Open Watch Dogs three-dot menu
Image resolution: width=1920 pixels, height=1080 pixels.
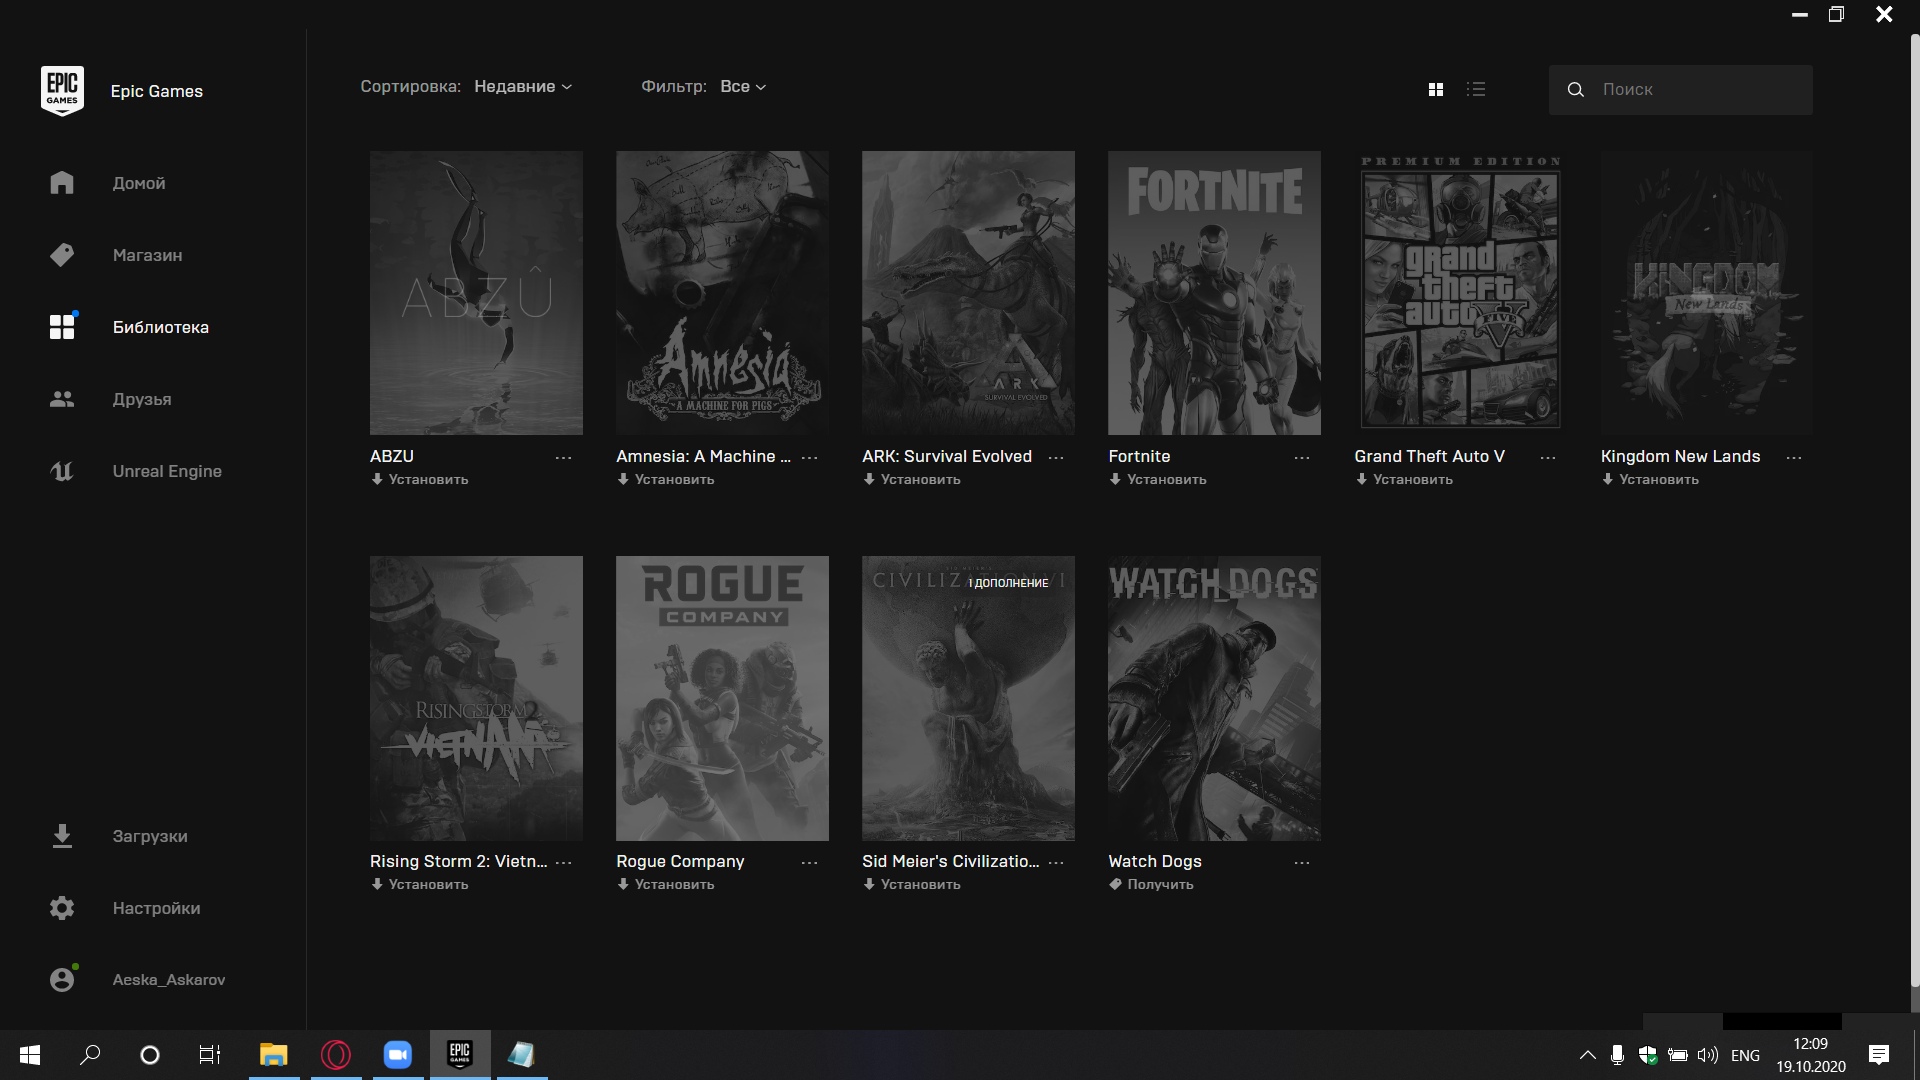tap(1302, 862)
